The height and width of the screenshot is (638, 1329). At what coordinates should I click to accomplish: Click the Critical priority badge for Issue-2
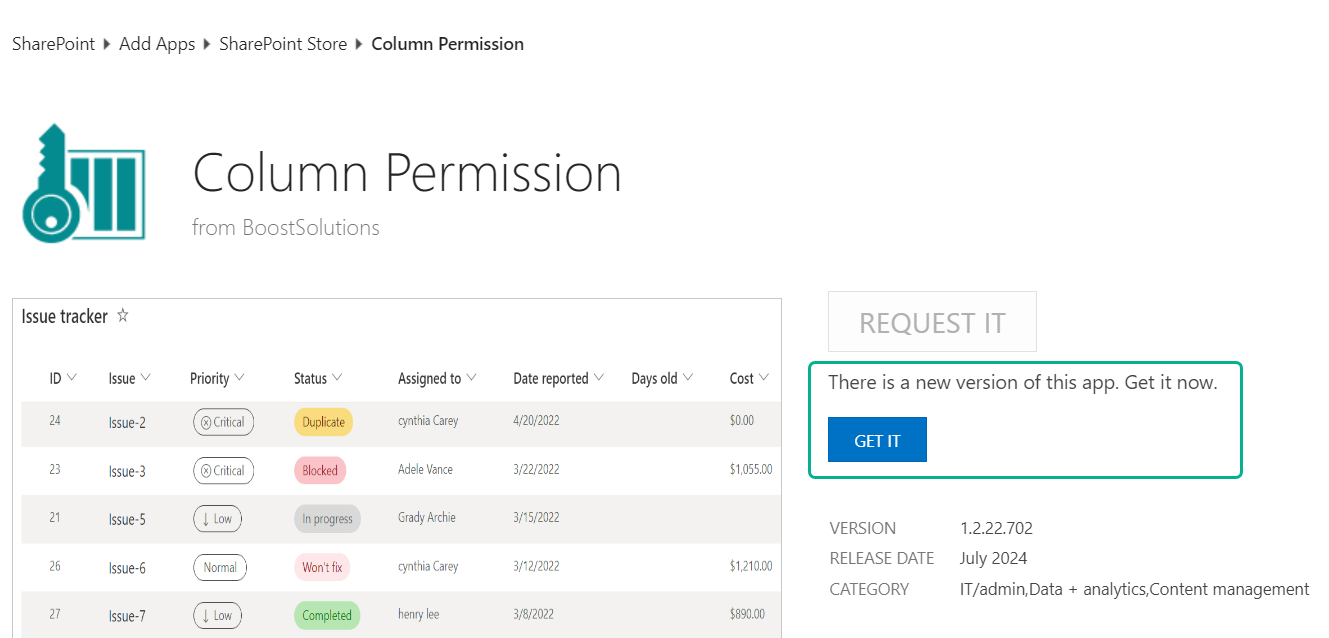(x=223, y=422)
